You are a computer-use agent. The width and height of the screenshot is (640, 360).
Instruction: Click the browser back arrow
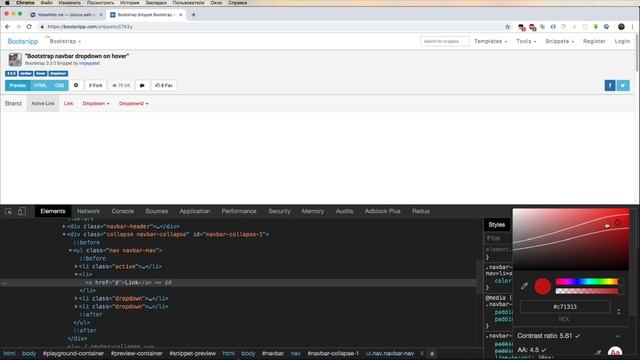pyautogui.click(x=7, y=27)
